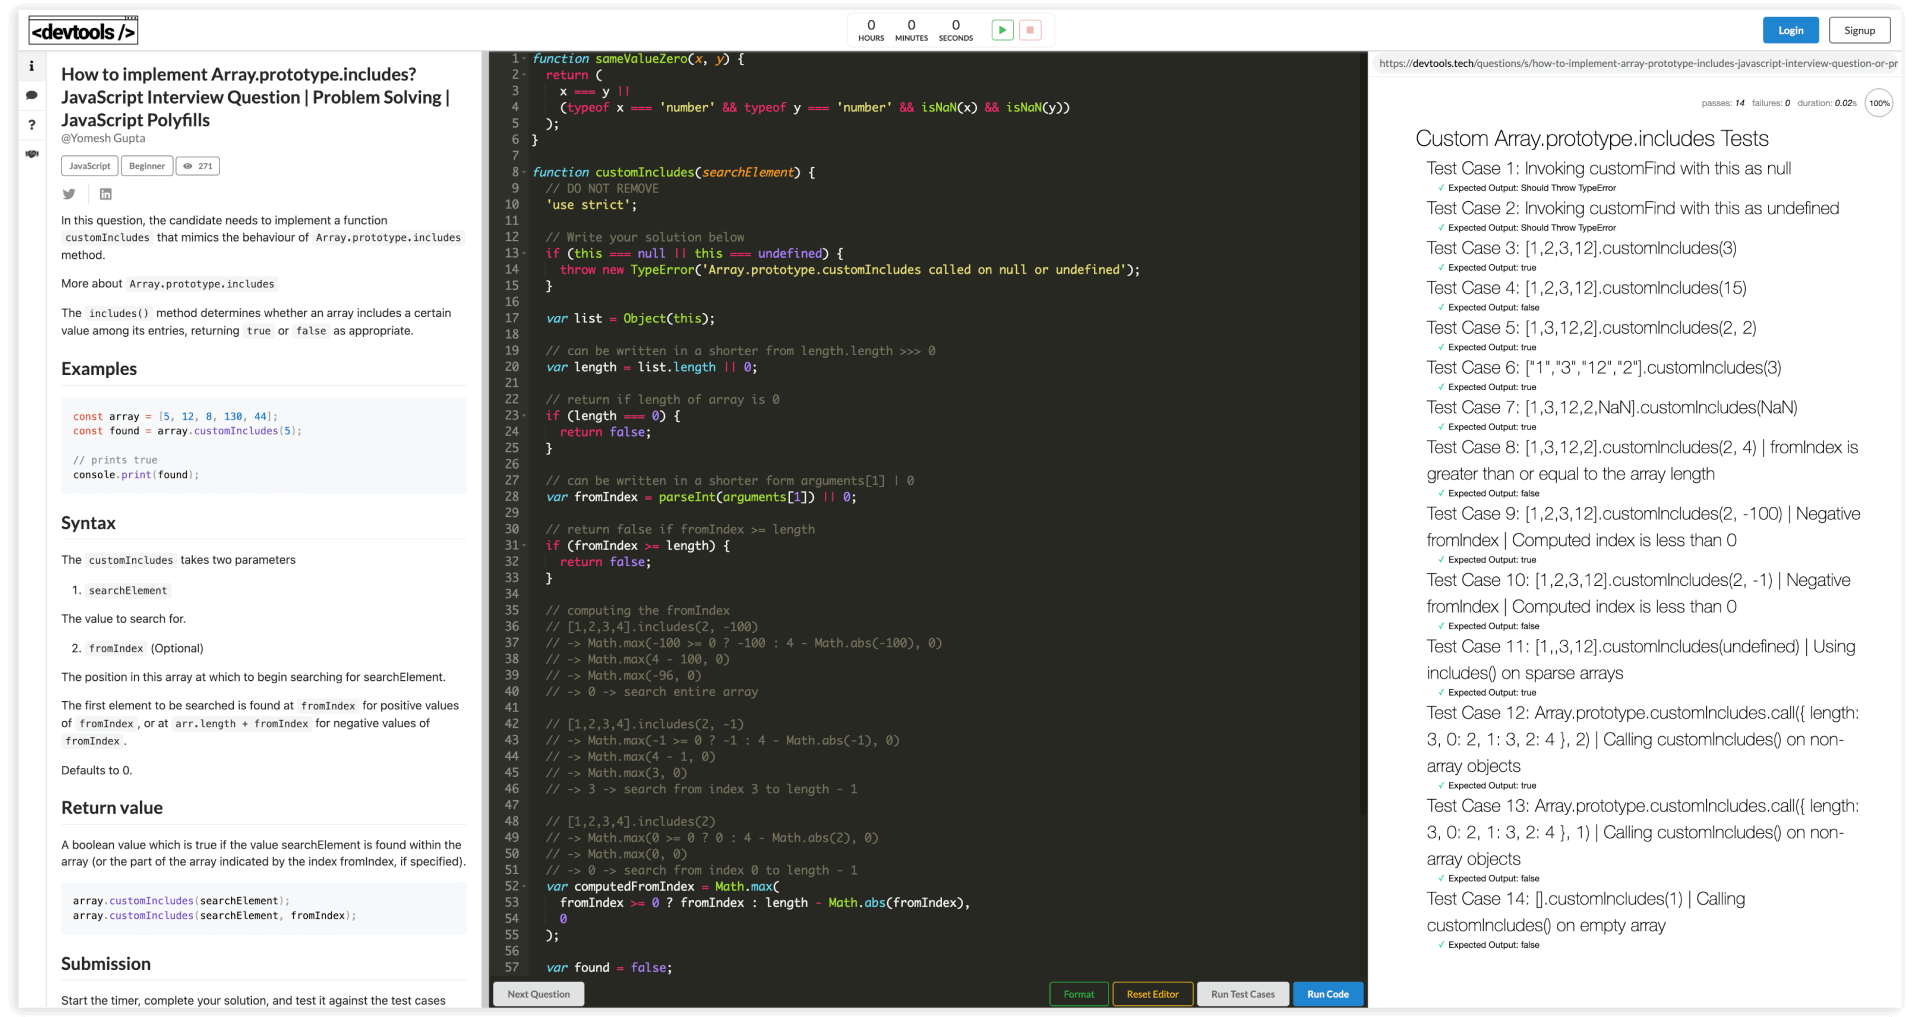Stop the timer with red stop button
The width and height of the screenshot is (1920, 1017).
pyautogui.click(x=1030, y=30)
